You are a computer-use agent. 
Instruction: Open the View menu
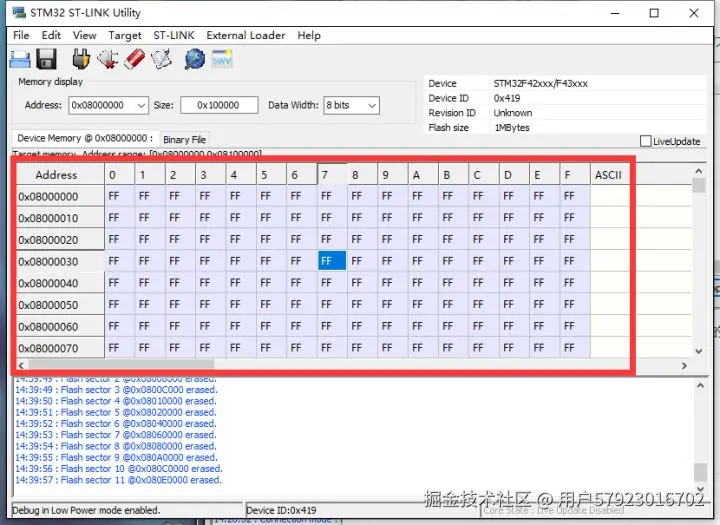point(84,35)
